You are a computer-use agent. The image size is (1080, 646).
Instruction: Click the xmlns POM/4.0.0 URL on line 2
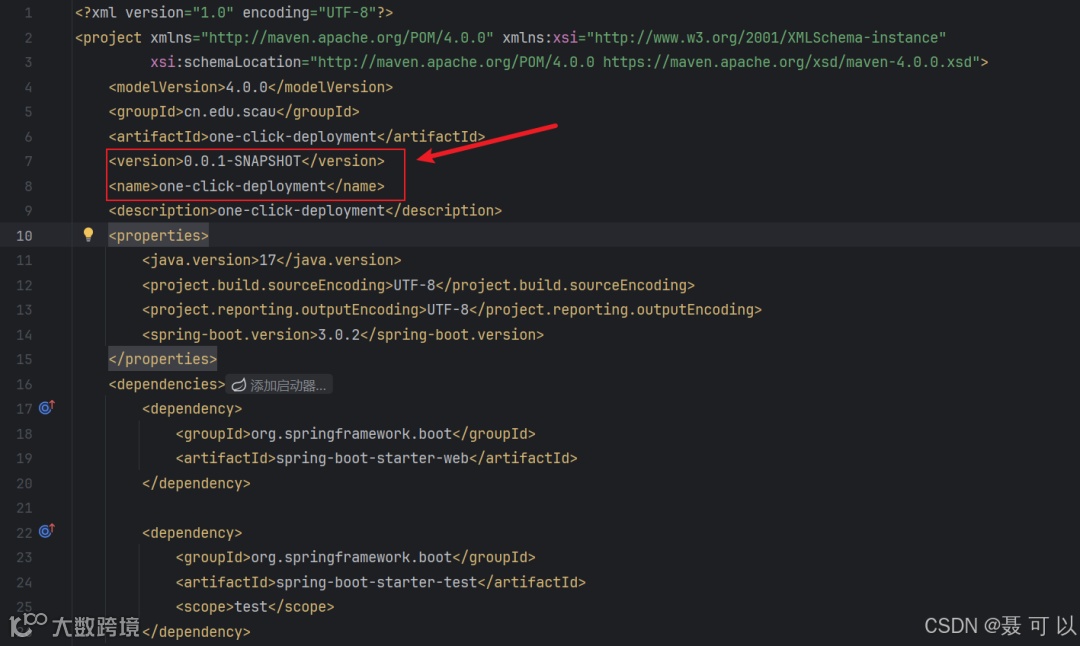point(347,37)
